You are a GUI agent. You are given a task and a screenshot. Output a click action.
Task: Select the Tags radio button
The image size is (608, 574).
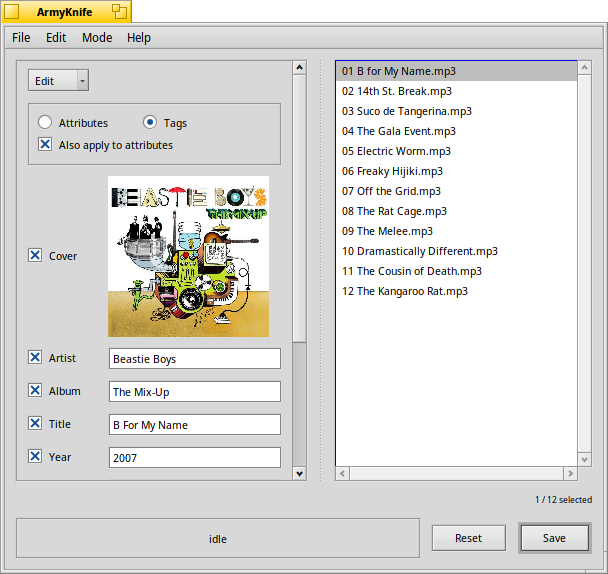coord(150,123)
